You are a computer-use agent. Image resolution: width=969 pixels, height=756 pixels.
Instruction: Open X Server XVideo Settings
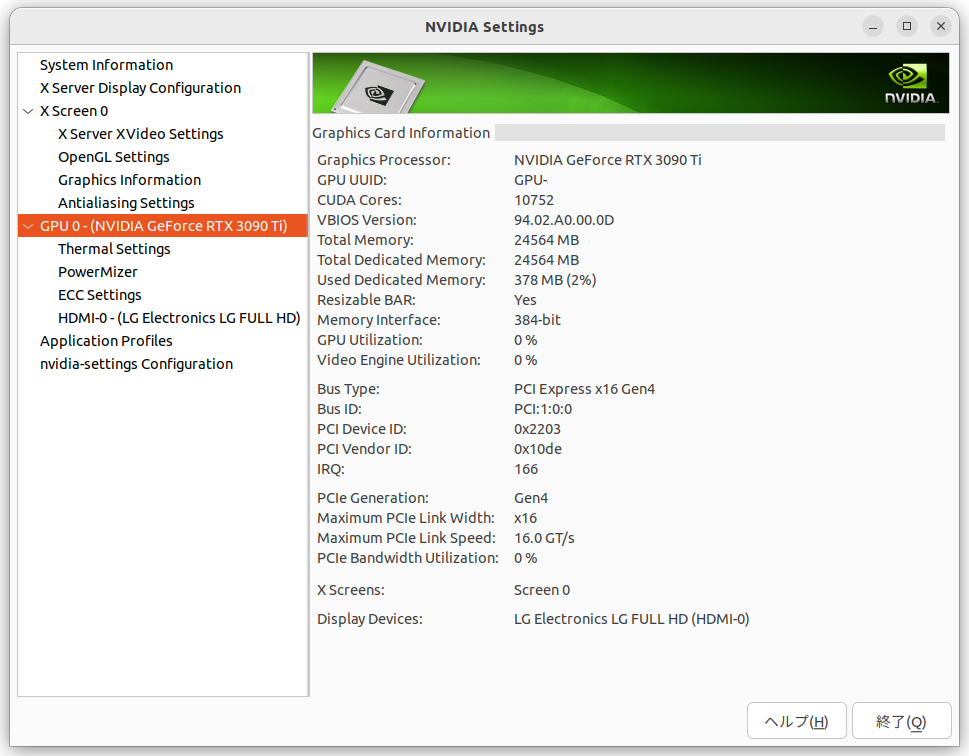tap(140, 134)
